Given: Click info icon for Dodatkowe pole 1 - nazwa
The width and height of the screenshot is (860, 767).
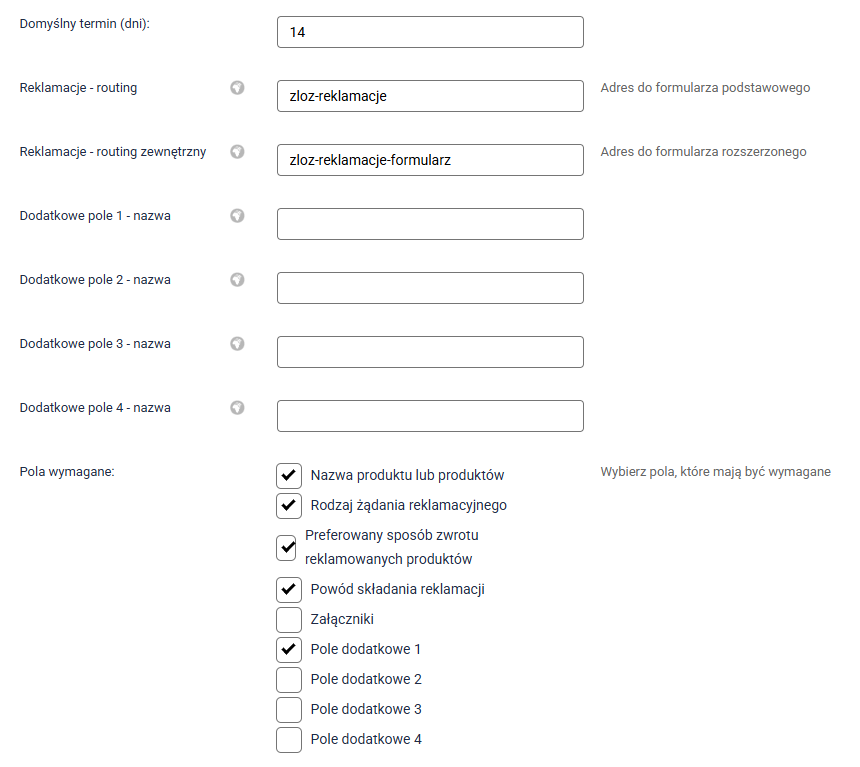Looking at the screenshot, I should pos(237,216).
